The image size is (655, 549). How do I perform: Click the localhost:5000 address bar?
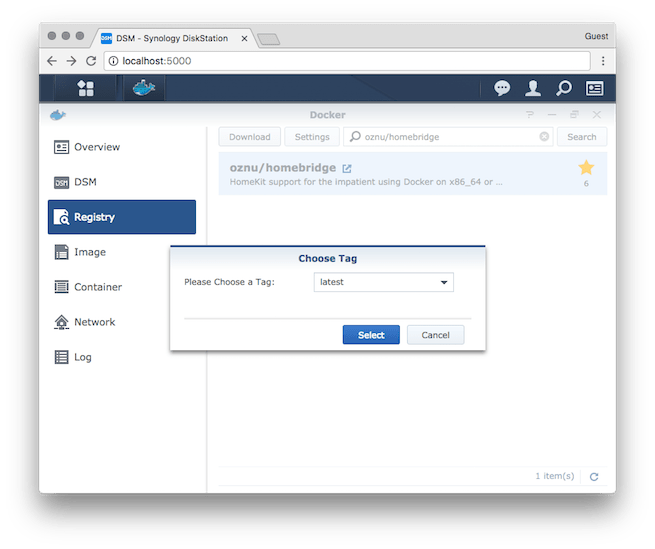(x=347, y=61)
